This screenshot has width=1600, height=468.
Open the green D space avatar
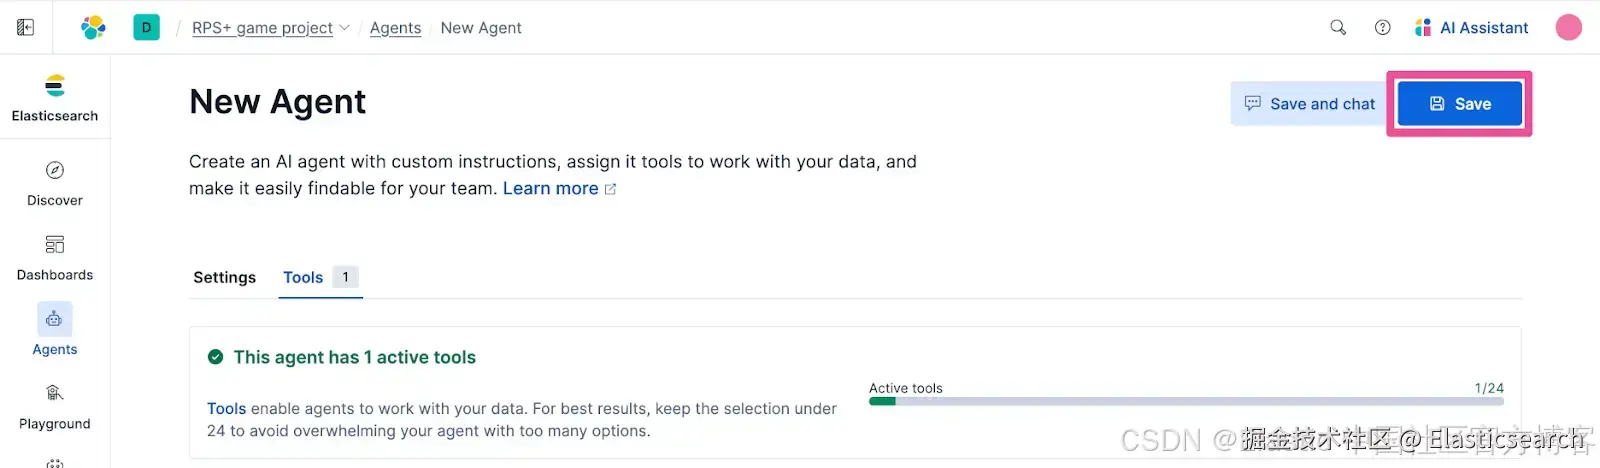[x=146, y=28]
